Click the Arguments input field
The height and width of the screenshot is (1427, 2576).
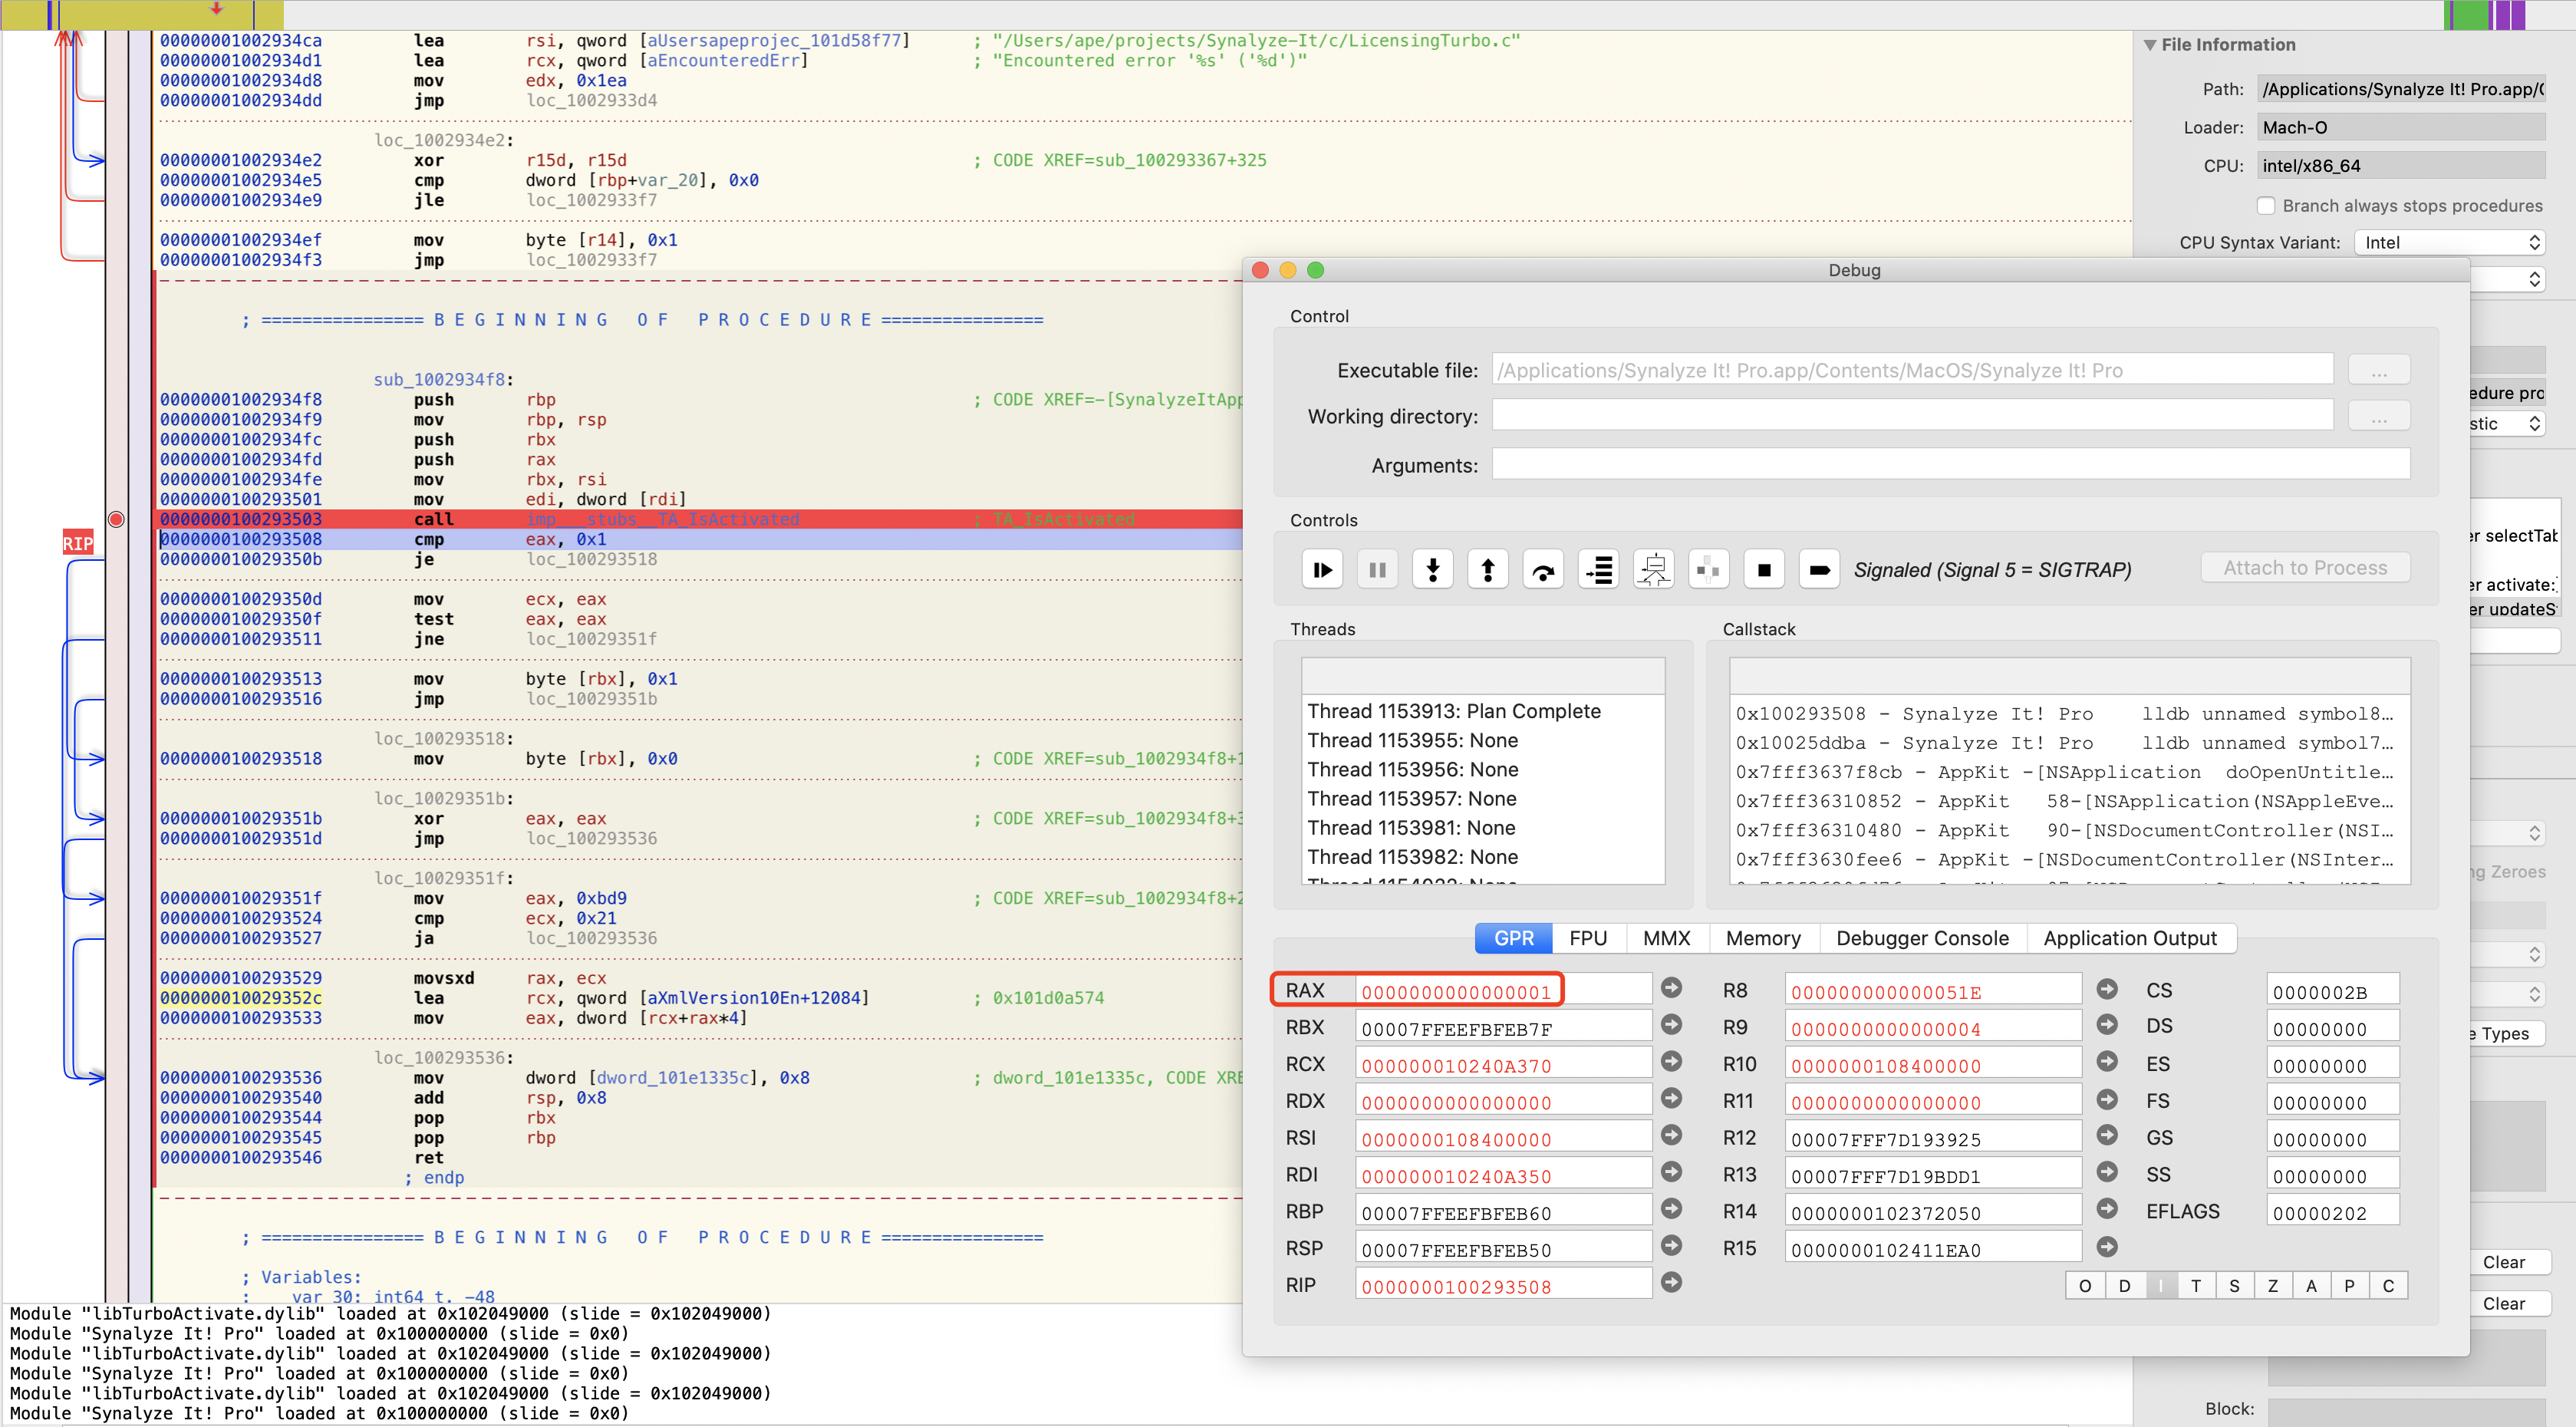[x=1950, y=465]
